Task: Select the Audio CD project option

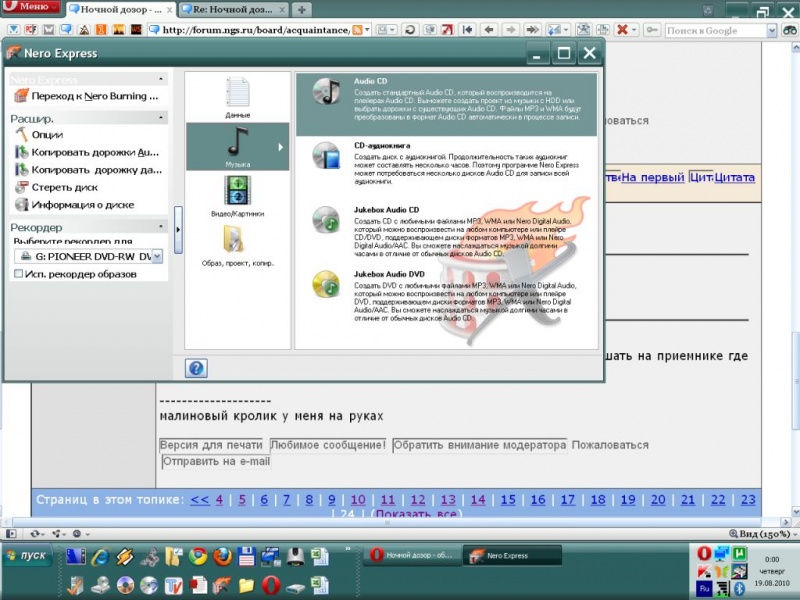Action: (445, 100)
